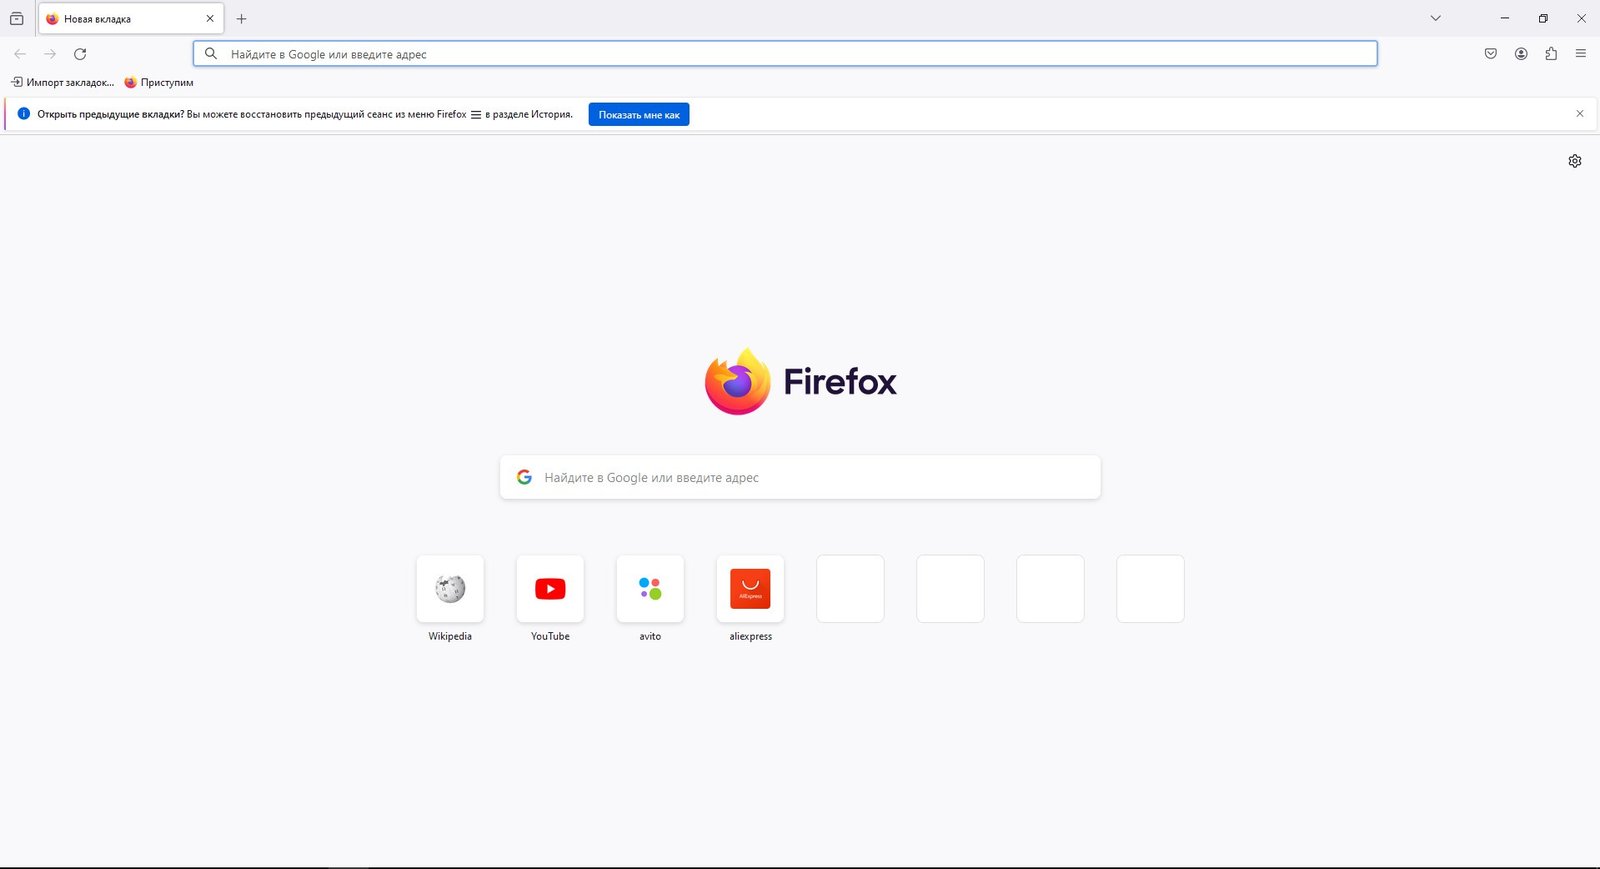Open the YouTube shortcut tile

550,589
